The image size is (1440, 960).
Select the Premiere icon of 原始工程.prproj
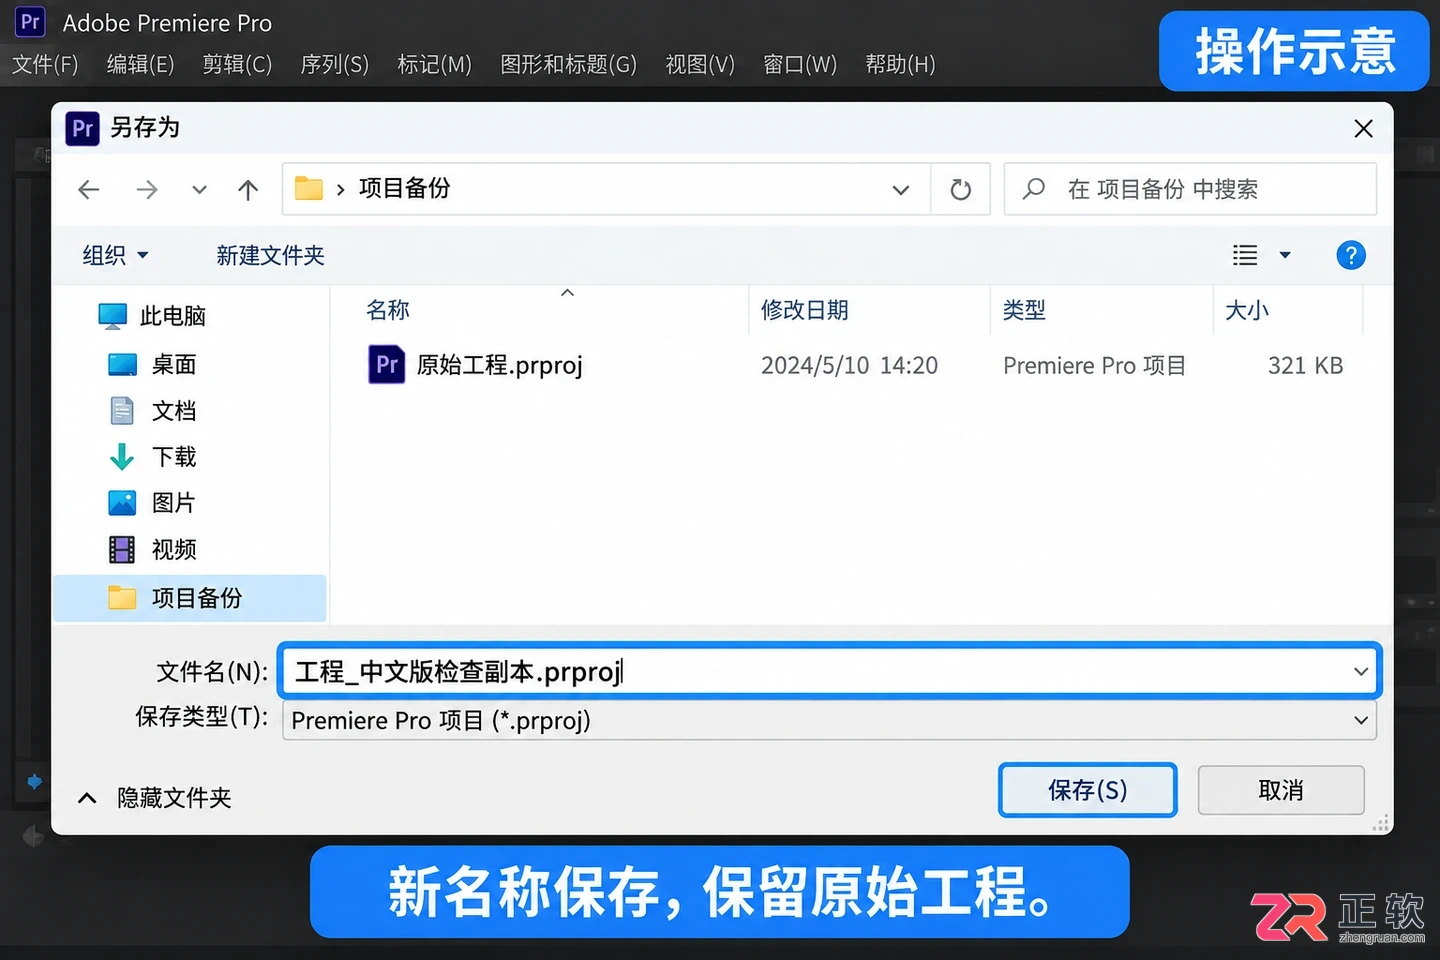(x=387, y=364)
